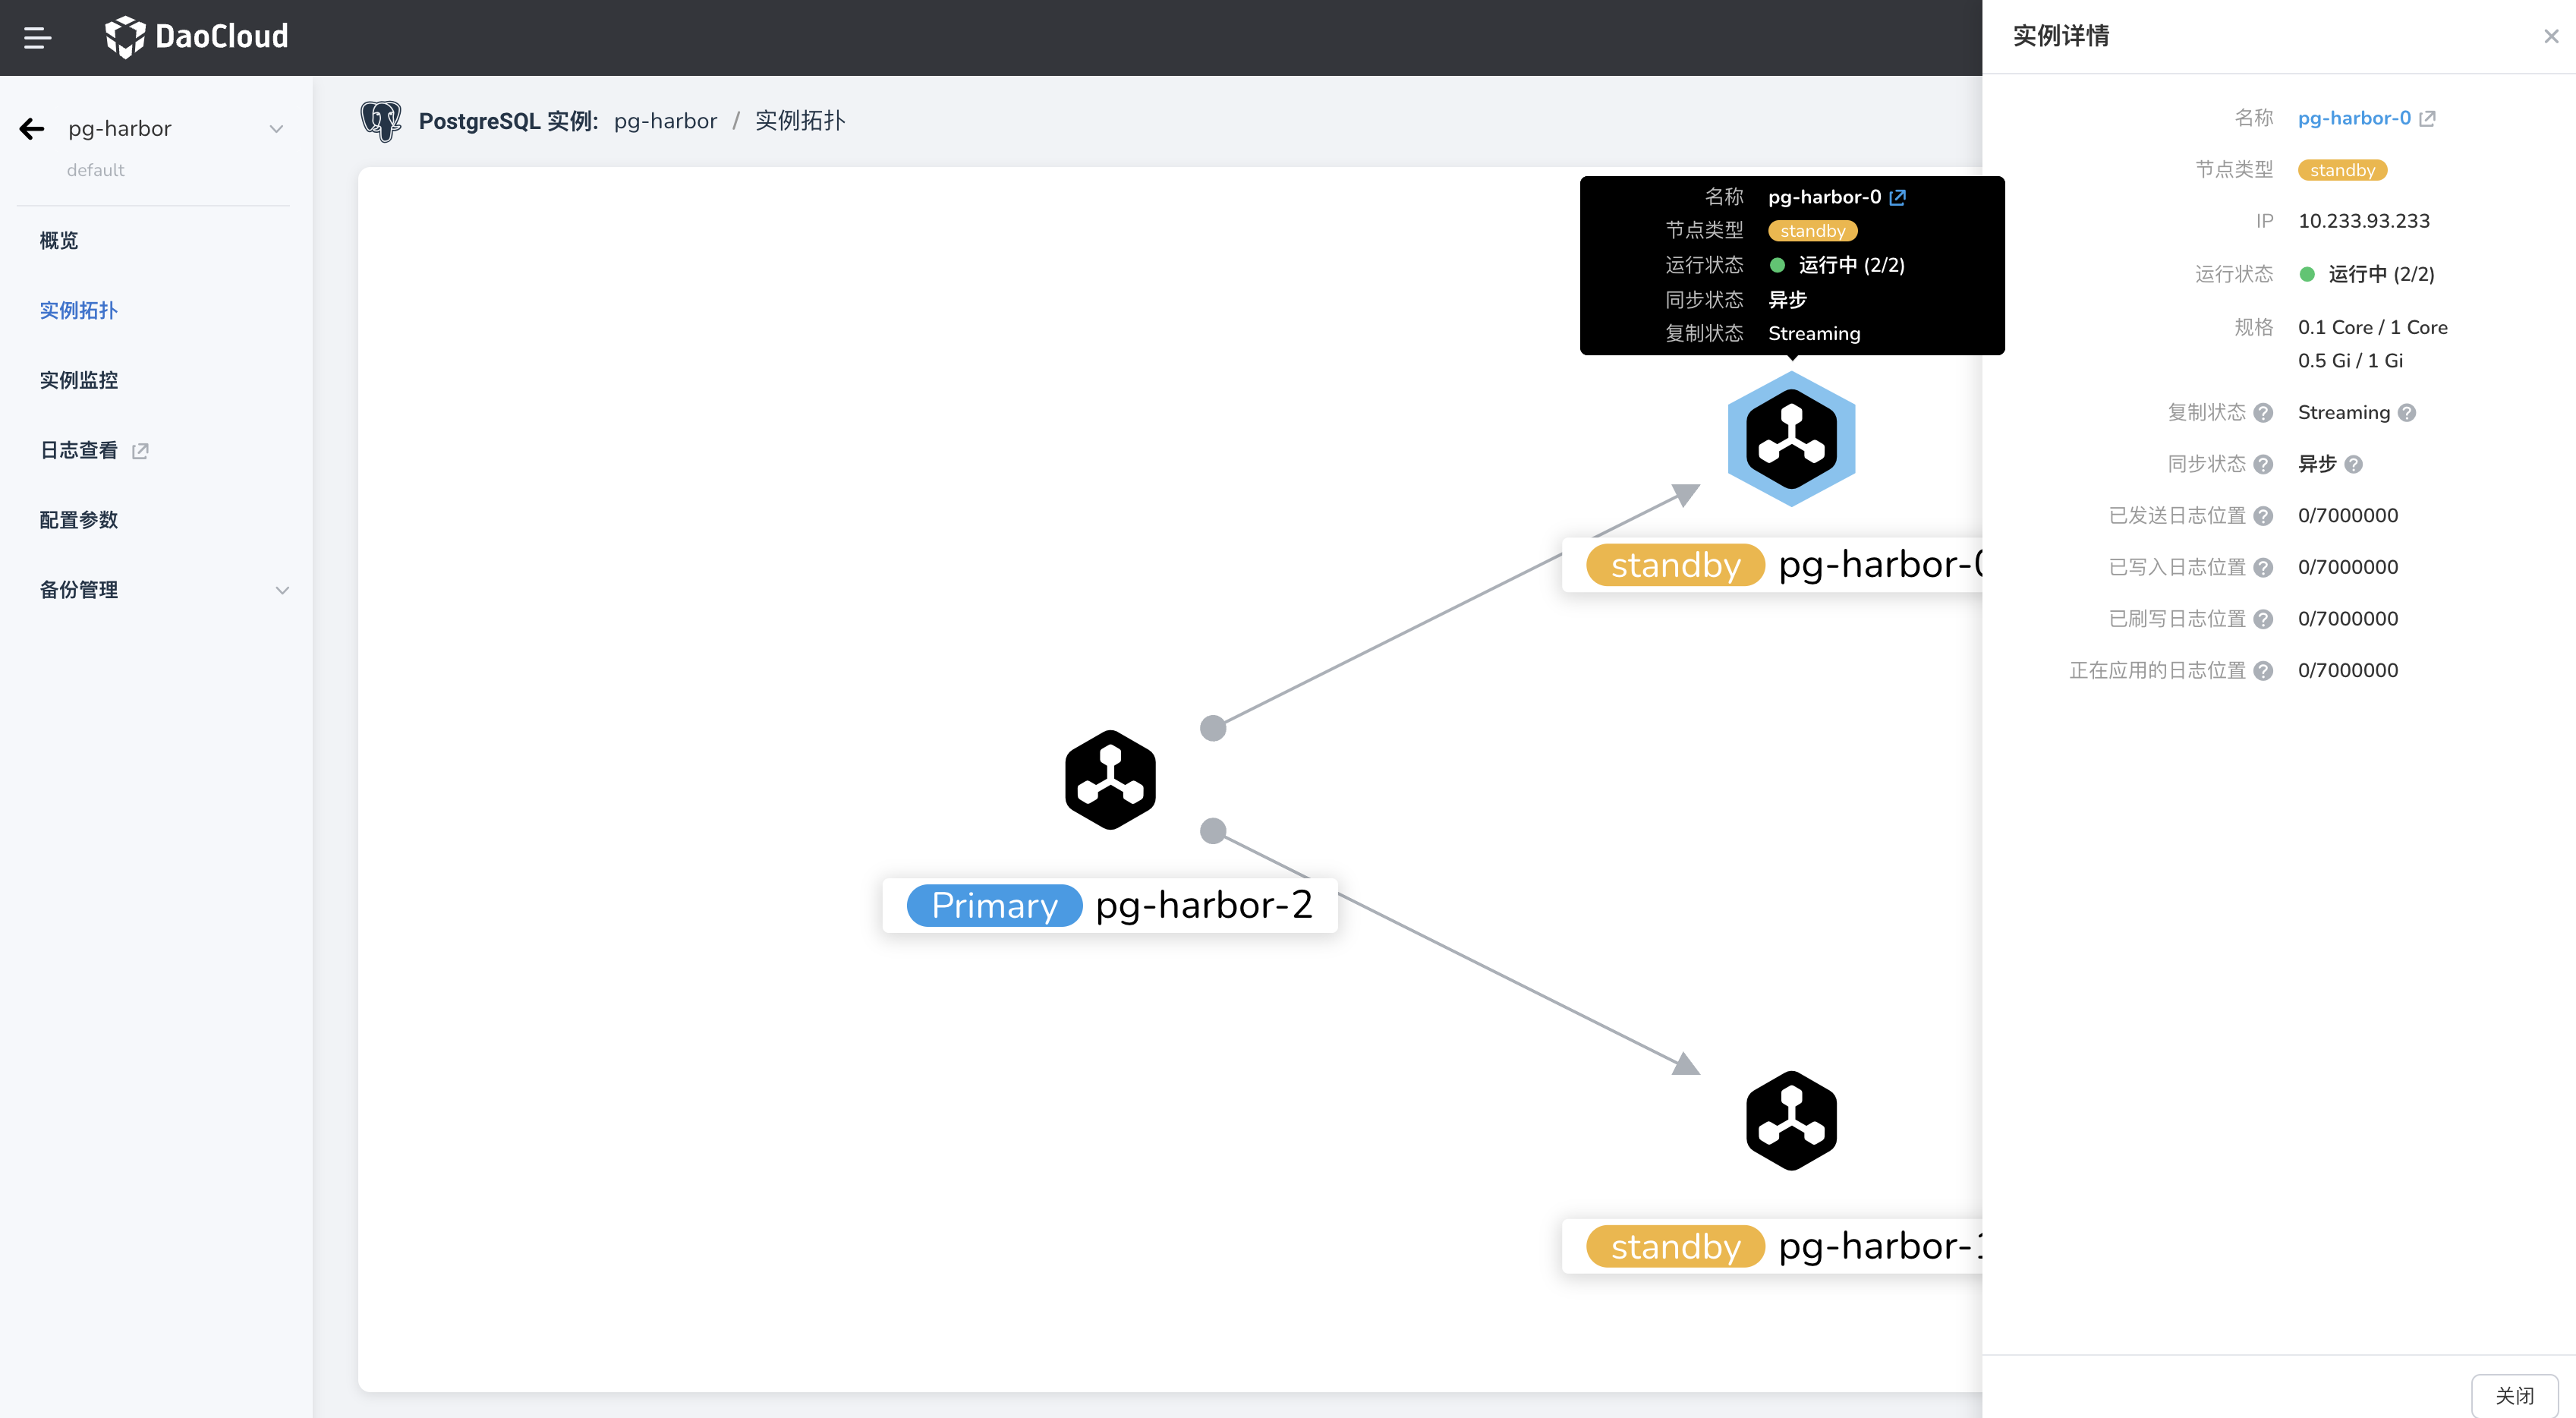Expand the 备份管理 submenu chevron
This screenshot has height=1418, width=2576.
click(282, 590)
